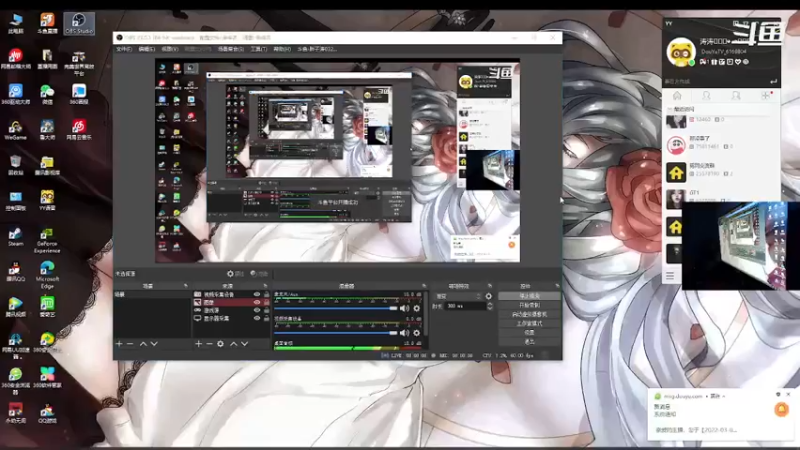Click the transition duration 300 ms field

[466, 306]
